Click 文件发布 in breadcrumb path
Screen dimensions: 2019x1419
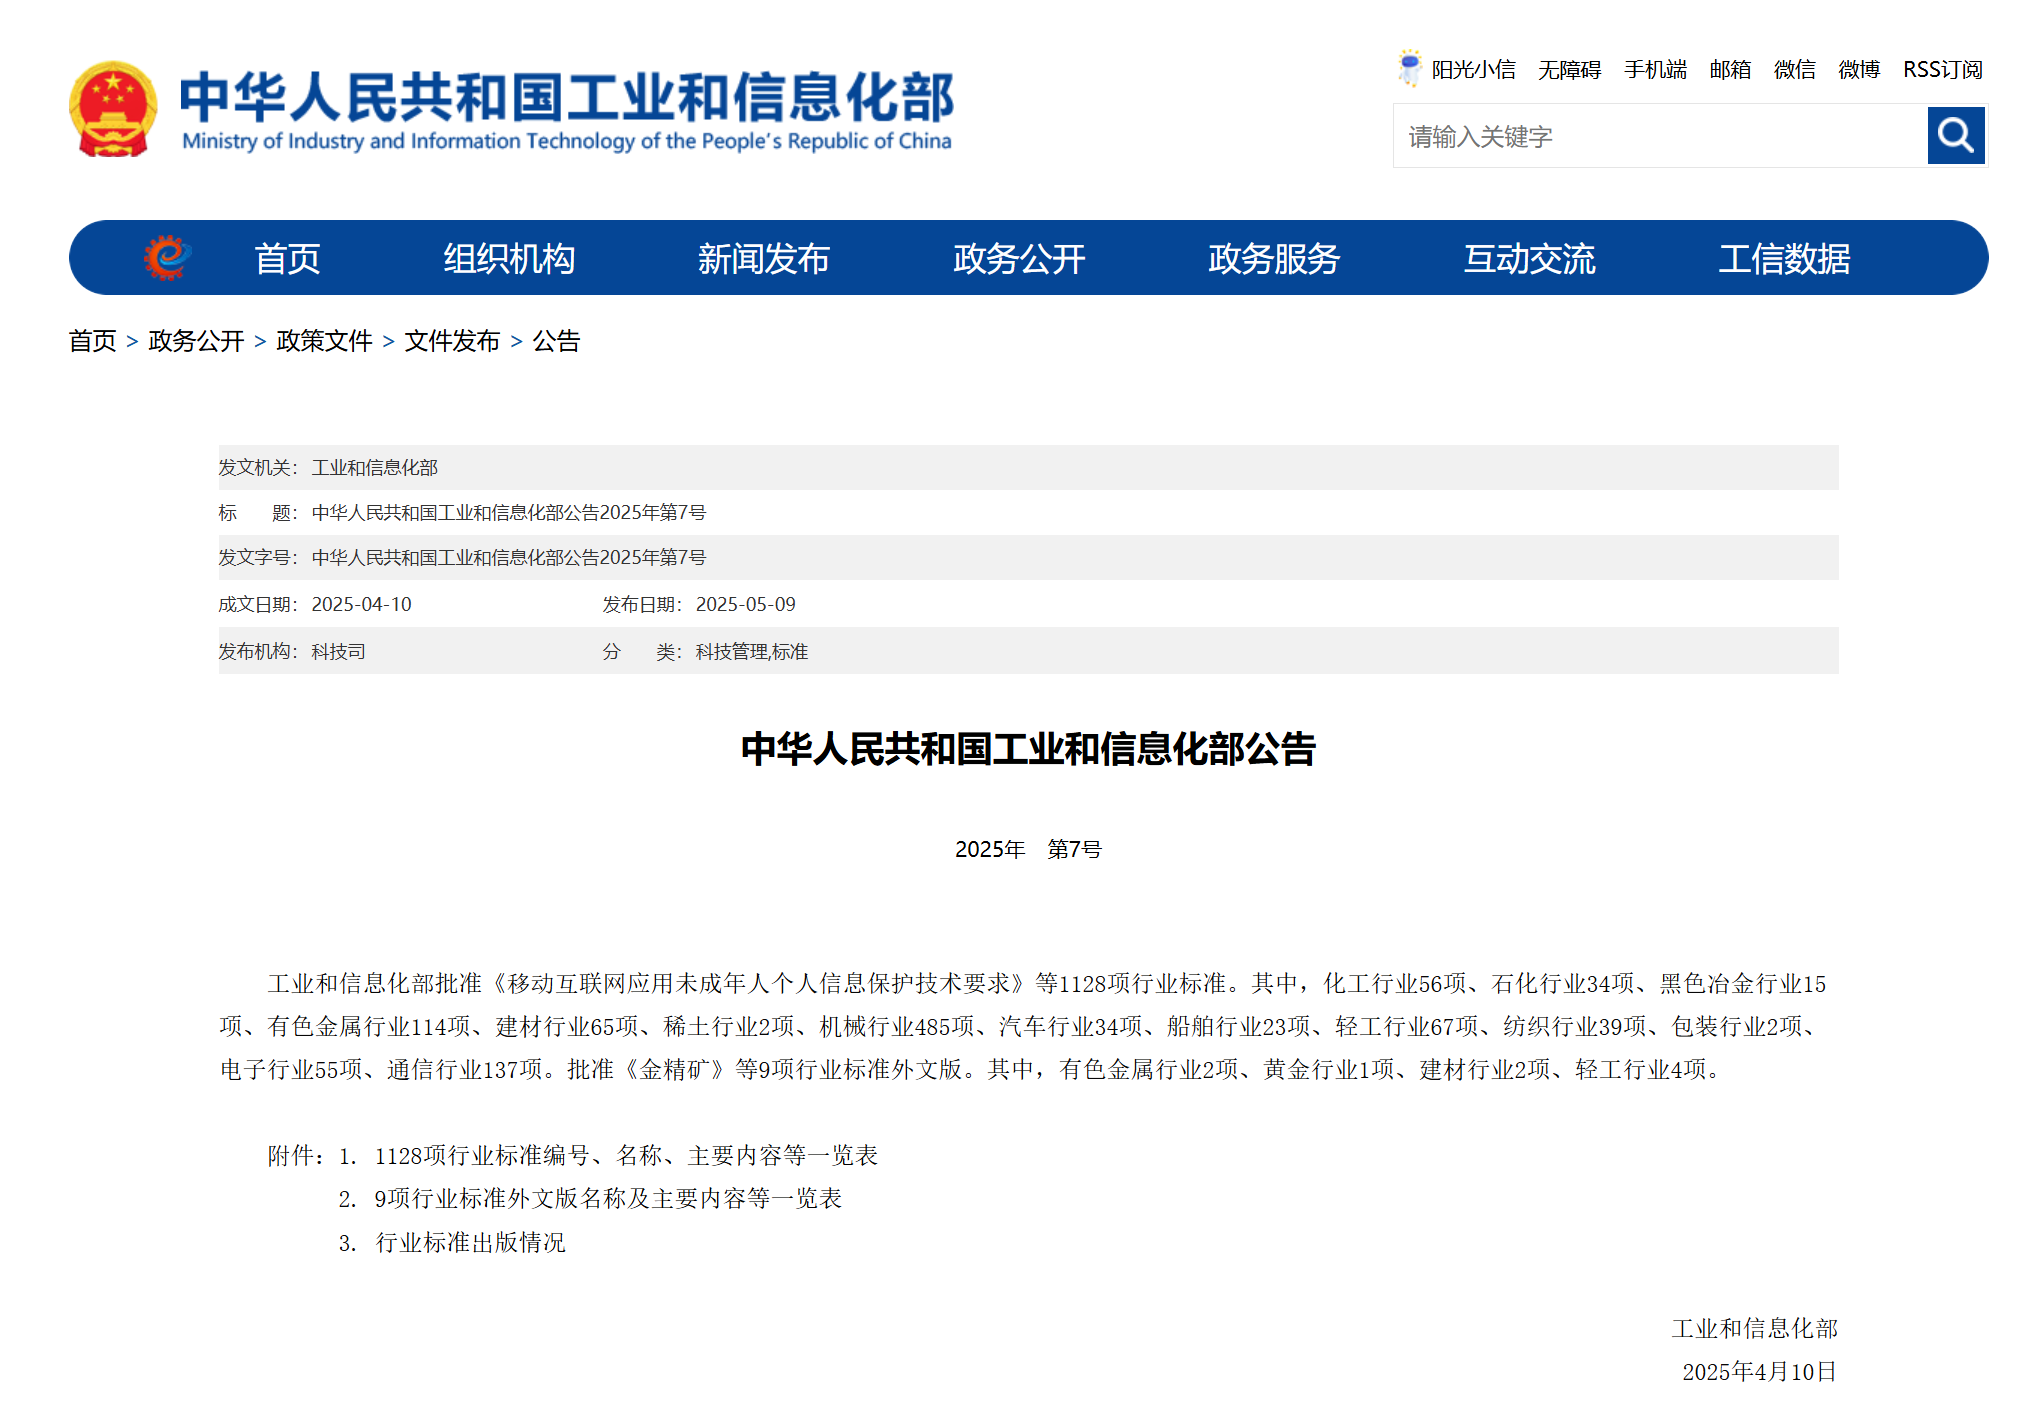pos(452,341)
